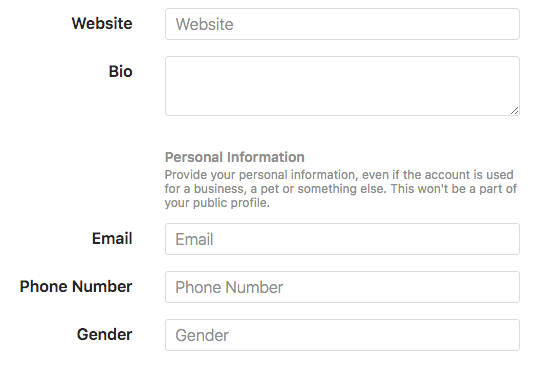Click the "Provide your personal information" sentence start
559x370 pixels.
pos(261,175)
